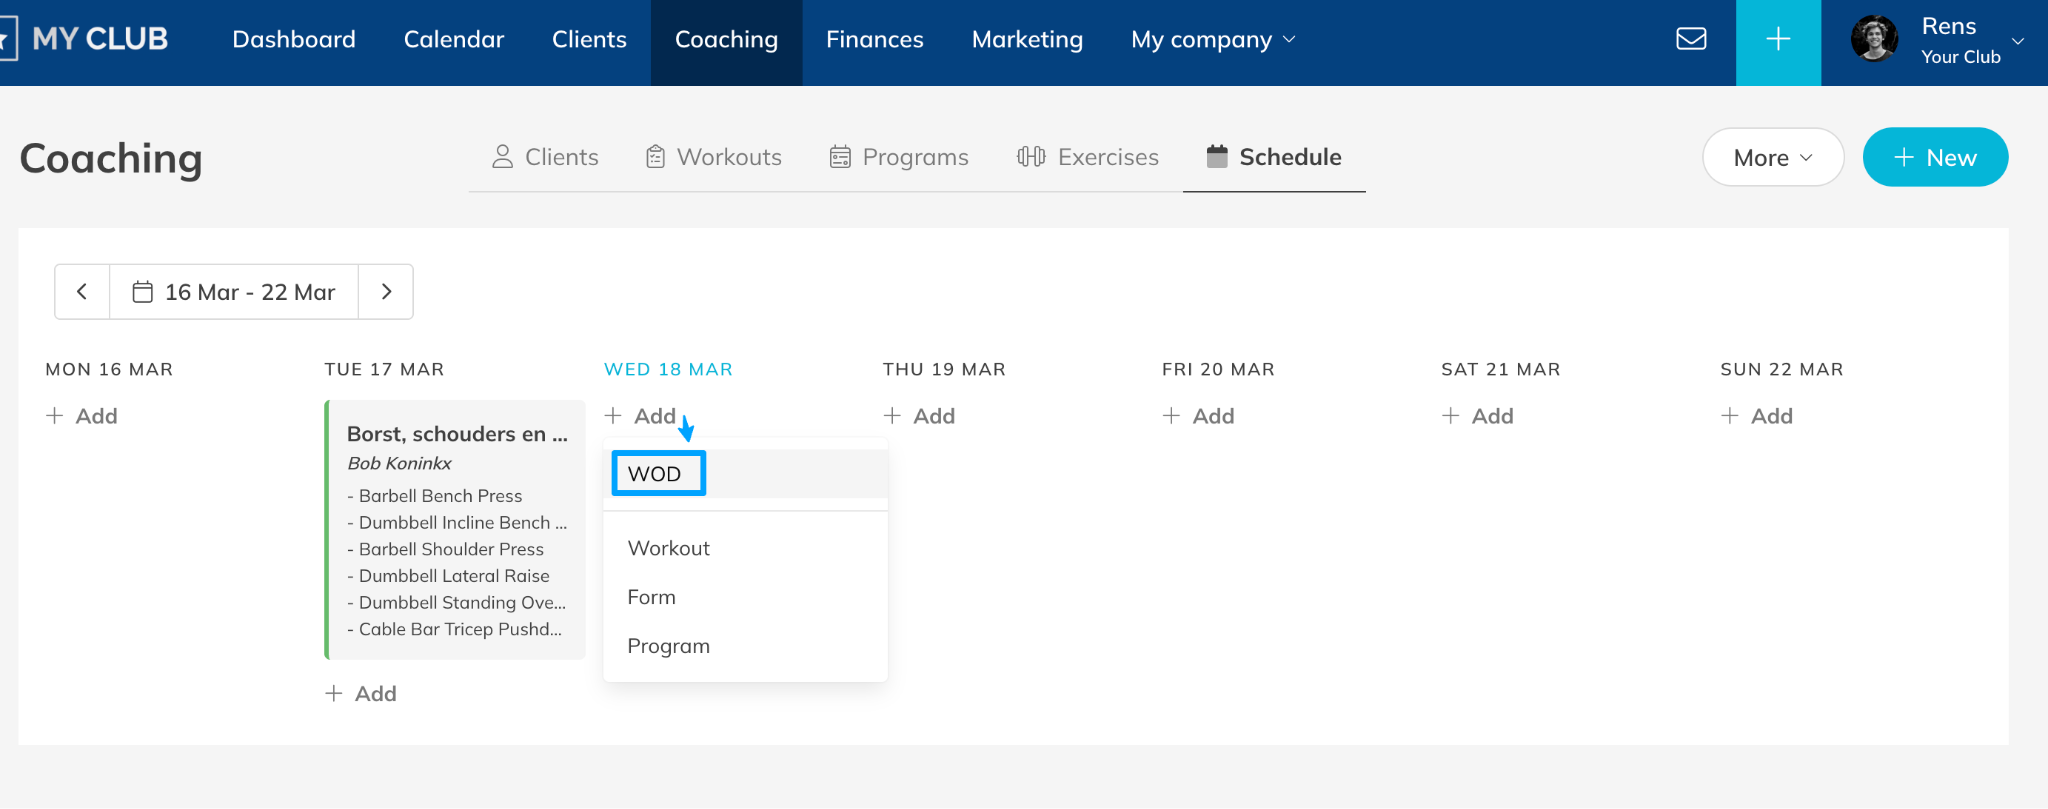Viewport: 2048px width, 809px height.
Task: Open the Exercises dumbbell tab
Action: pyautogui.click(x=1088, y=157)
